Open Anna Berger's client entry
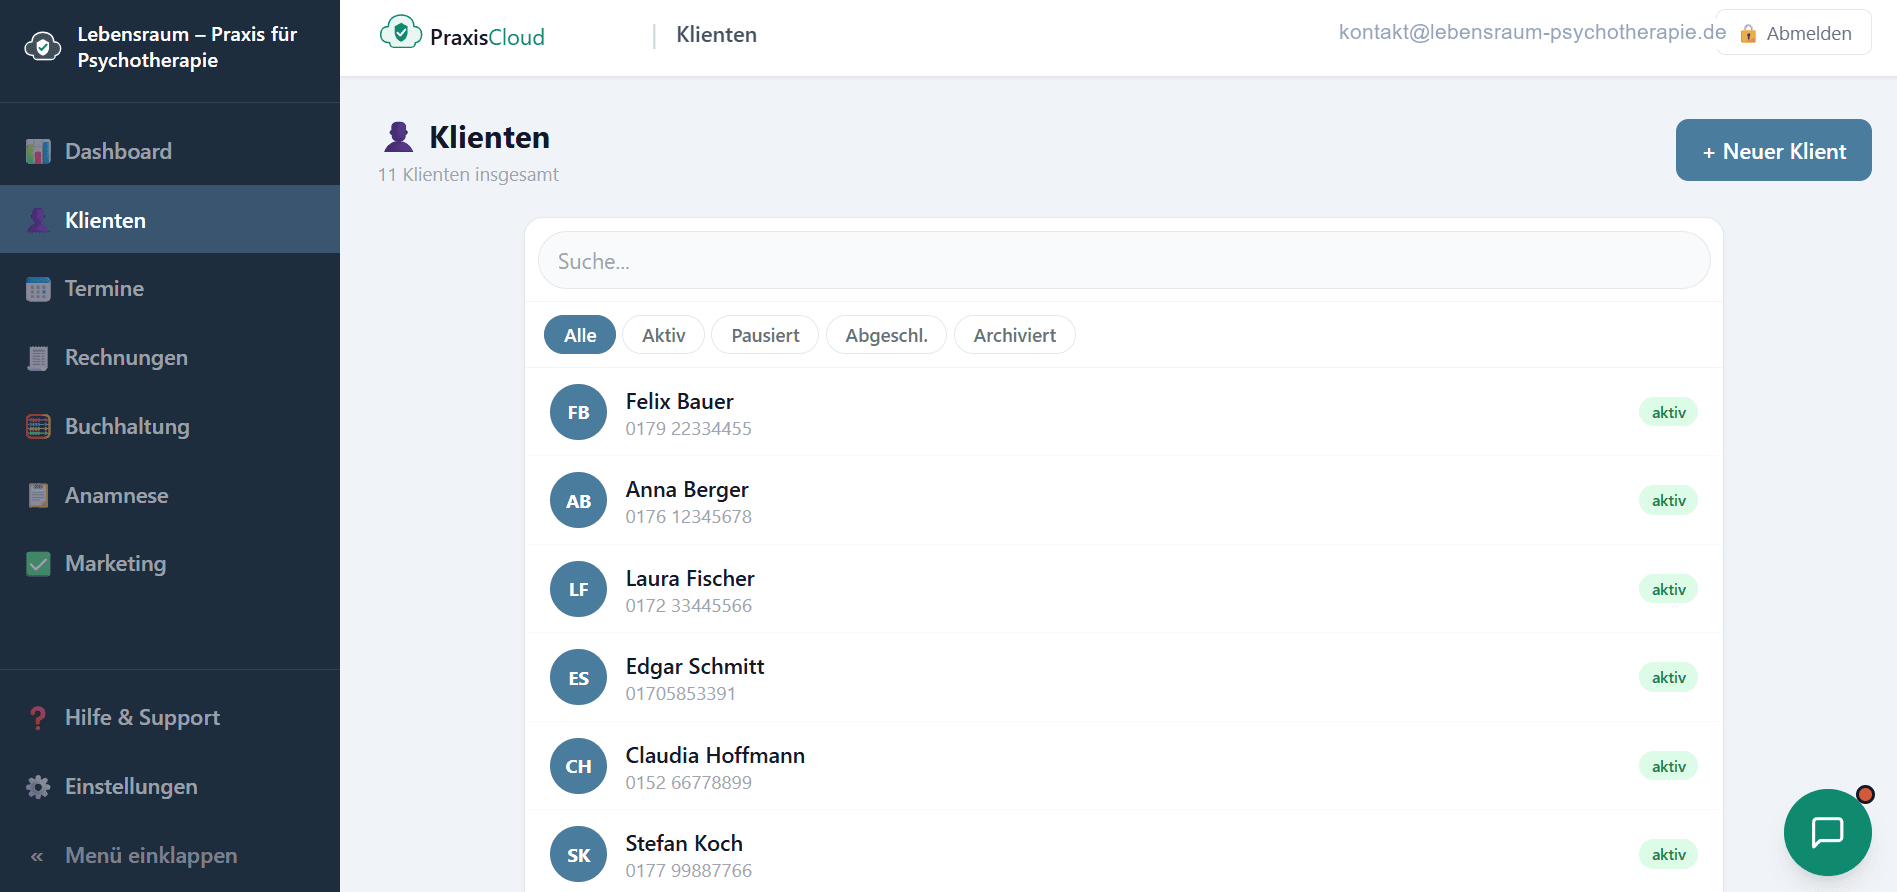 click(x=1124, y=501)
